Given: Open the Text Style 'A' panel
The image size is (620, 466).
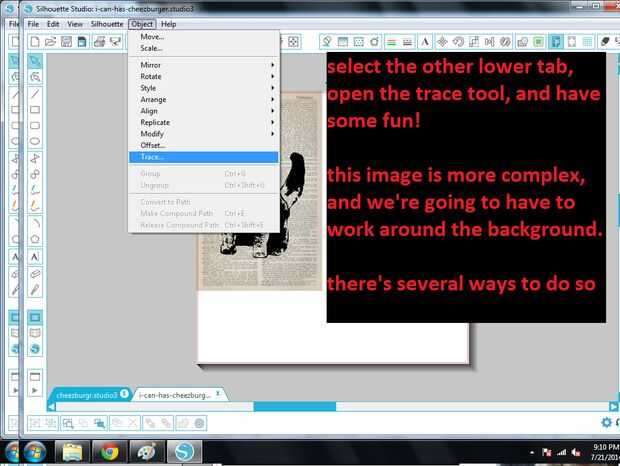Looking at the screenshot, I should (425, 42).
